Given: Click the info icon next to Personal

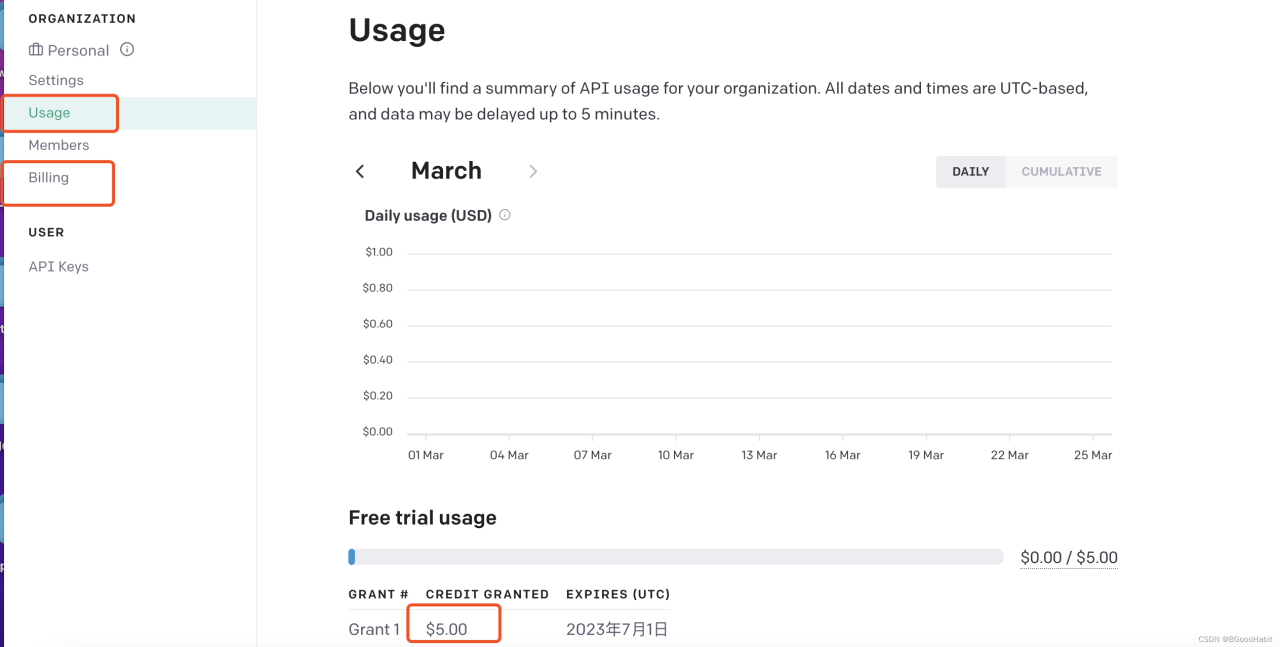Looking at the screenshot, I should pos(127,49).
